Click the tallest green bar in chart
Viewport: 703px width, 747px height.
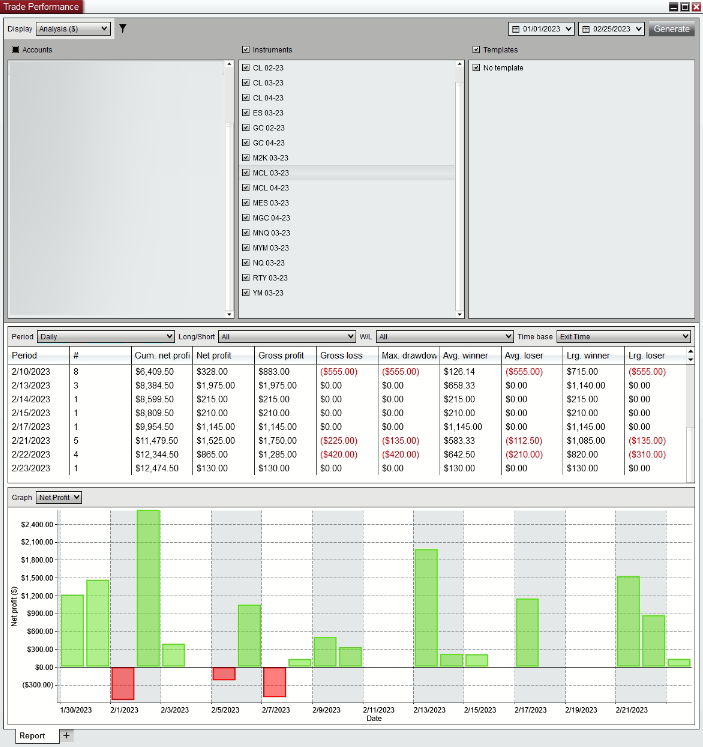[x=148, y=588]
